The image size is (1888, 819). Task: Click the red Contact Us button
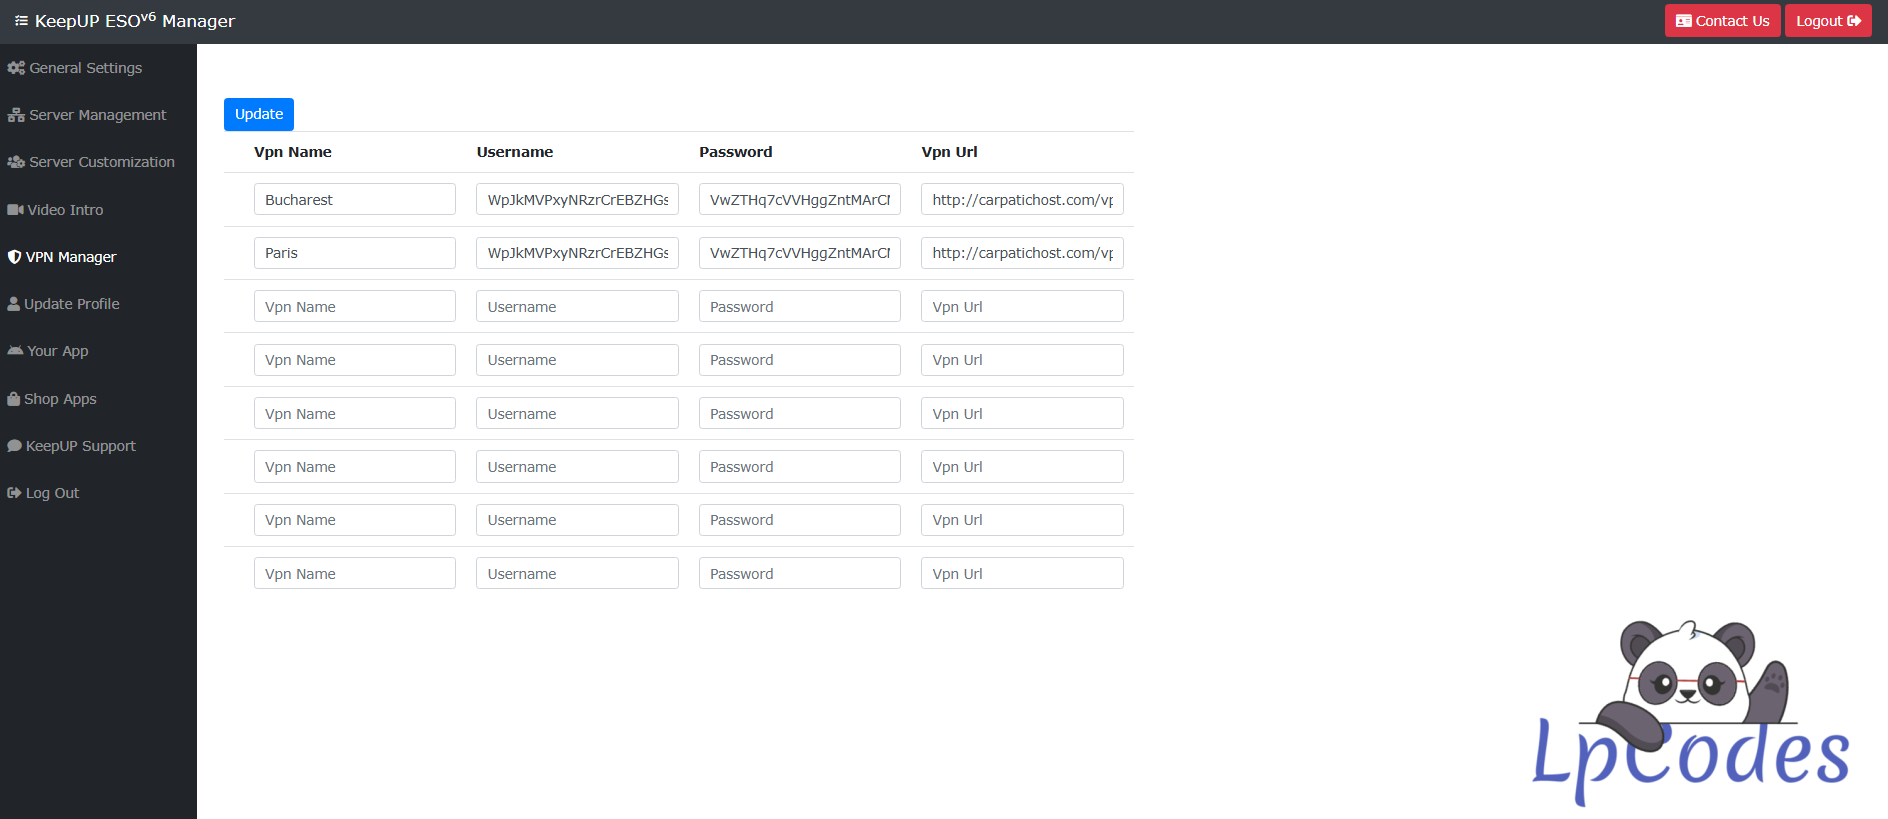pyautogui.click(x=1722, y=21)
